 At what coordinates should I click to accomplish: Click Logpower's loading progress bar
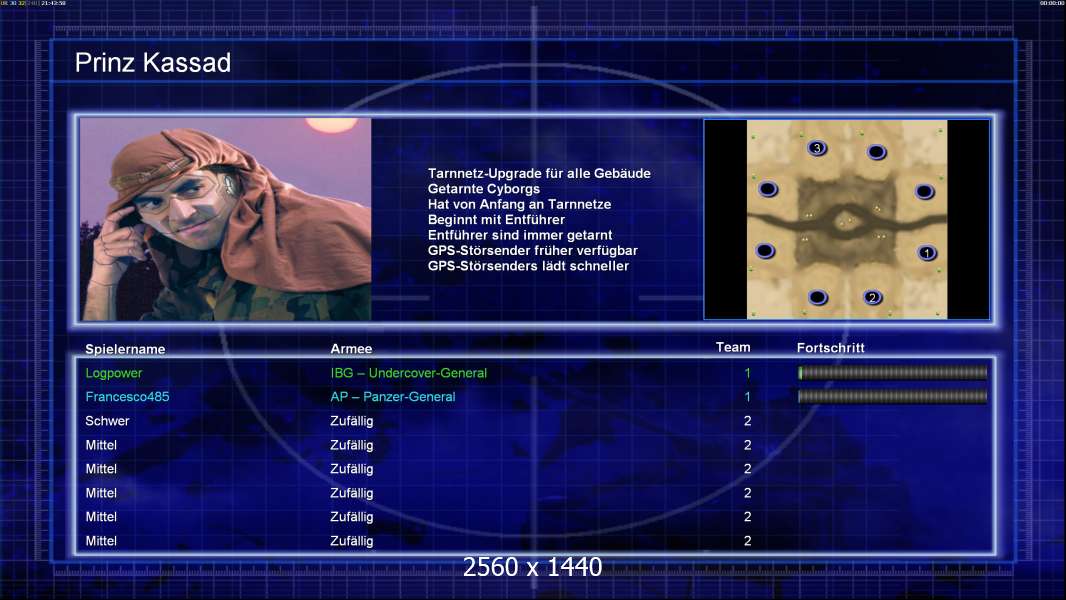pyautogui.click(x=893, y=372)
